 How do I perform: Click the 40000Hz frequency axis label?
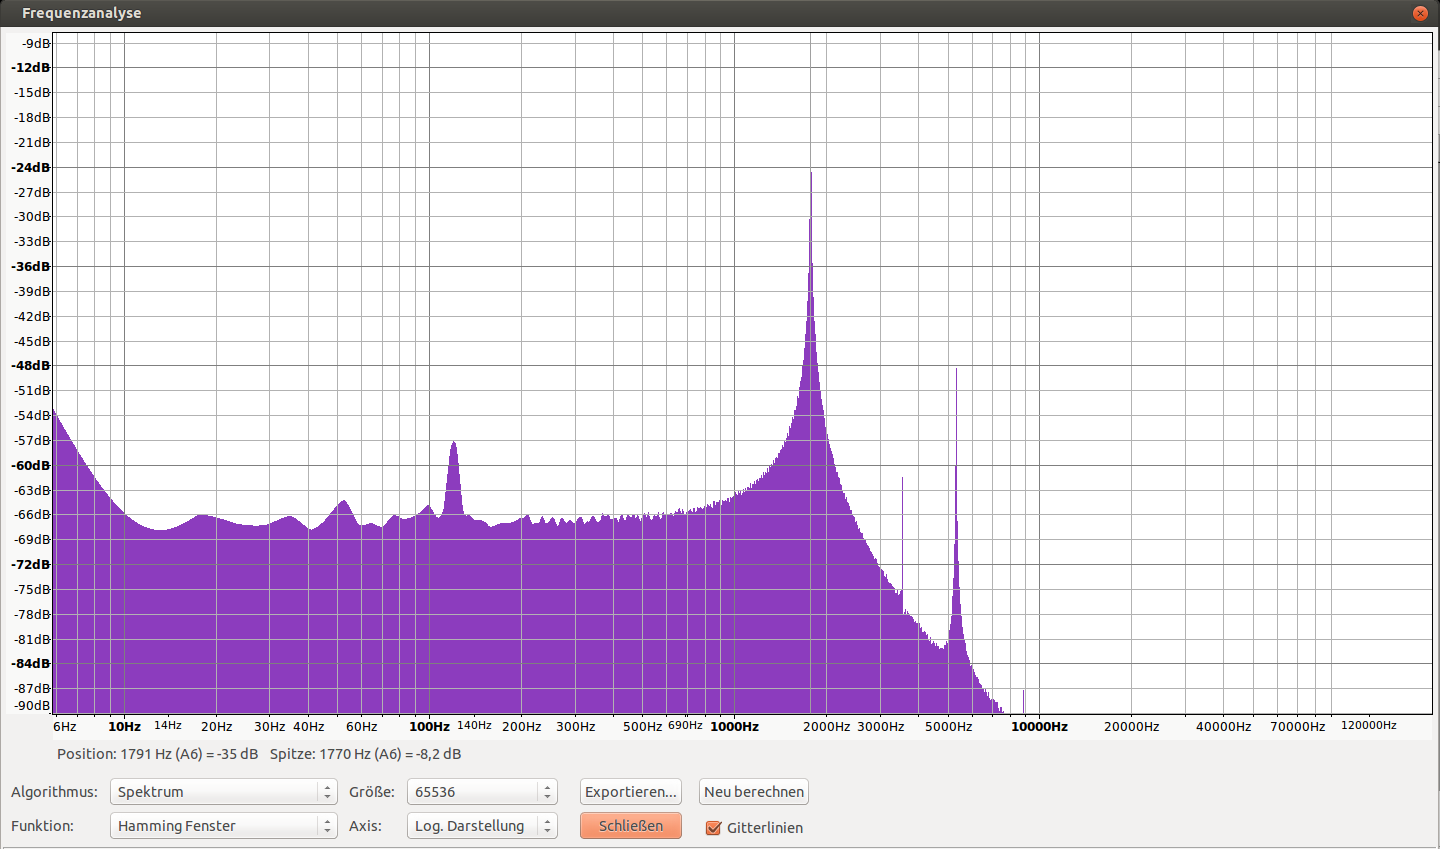[x=1224, y=727]
